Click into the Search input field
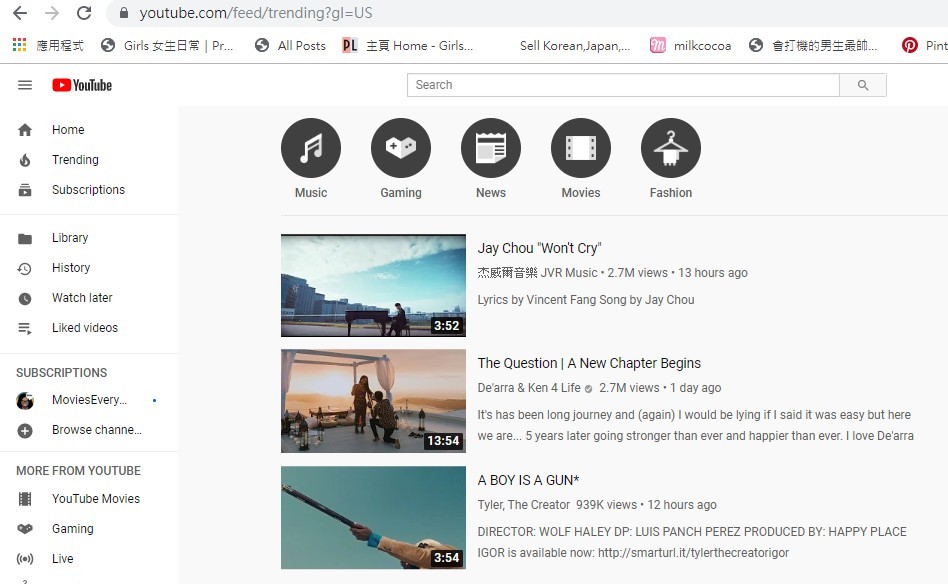 click(x=622, y=85)
